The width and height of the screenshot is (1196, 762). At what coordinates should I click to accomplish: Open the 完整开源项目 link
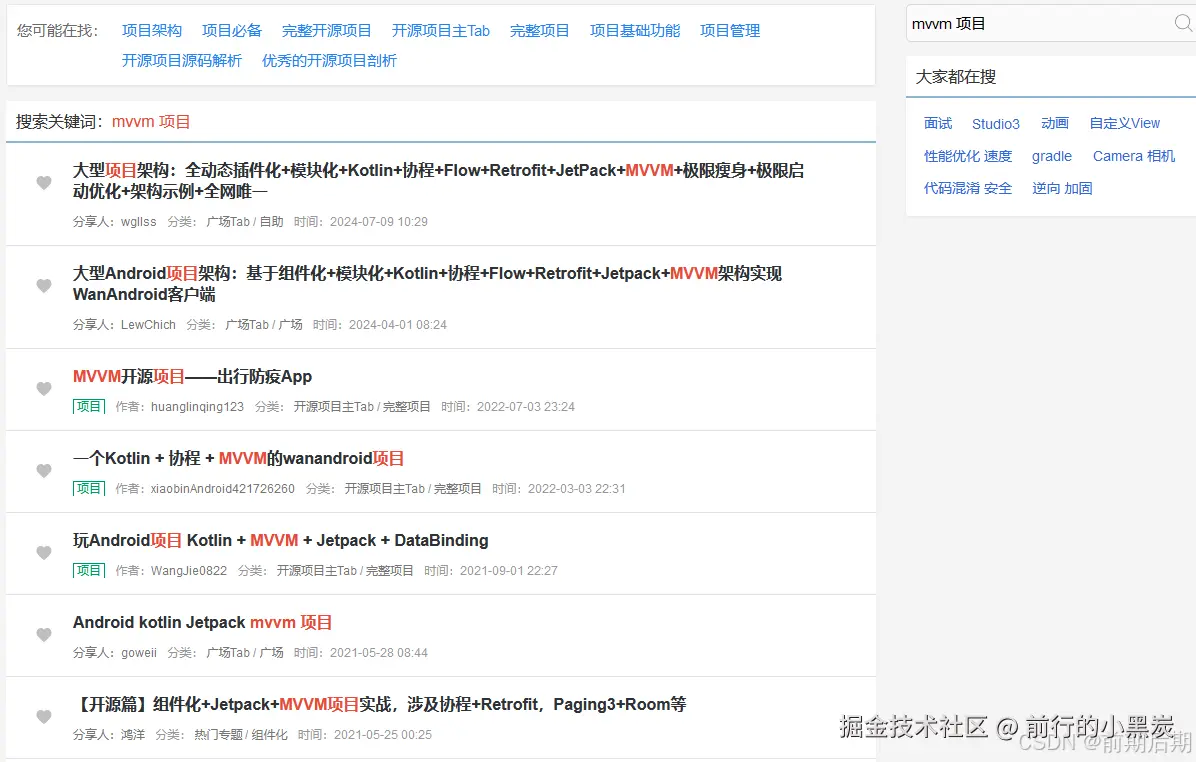tap(328, 30)
